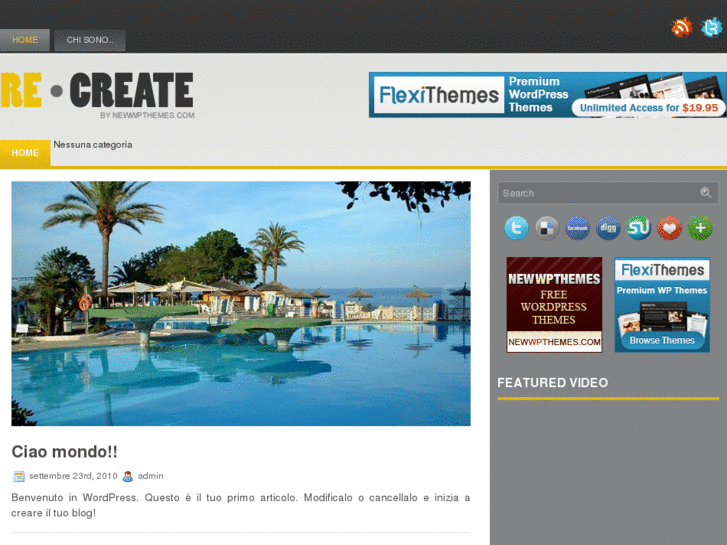Click the 'BY NEWWPTHEMES.COM' tagline text

147,115
